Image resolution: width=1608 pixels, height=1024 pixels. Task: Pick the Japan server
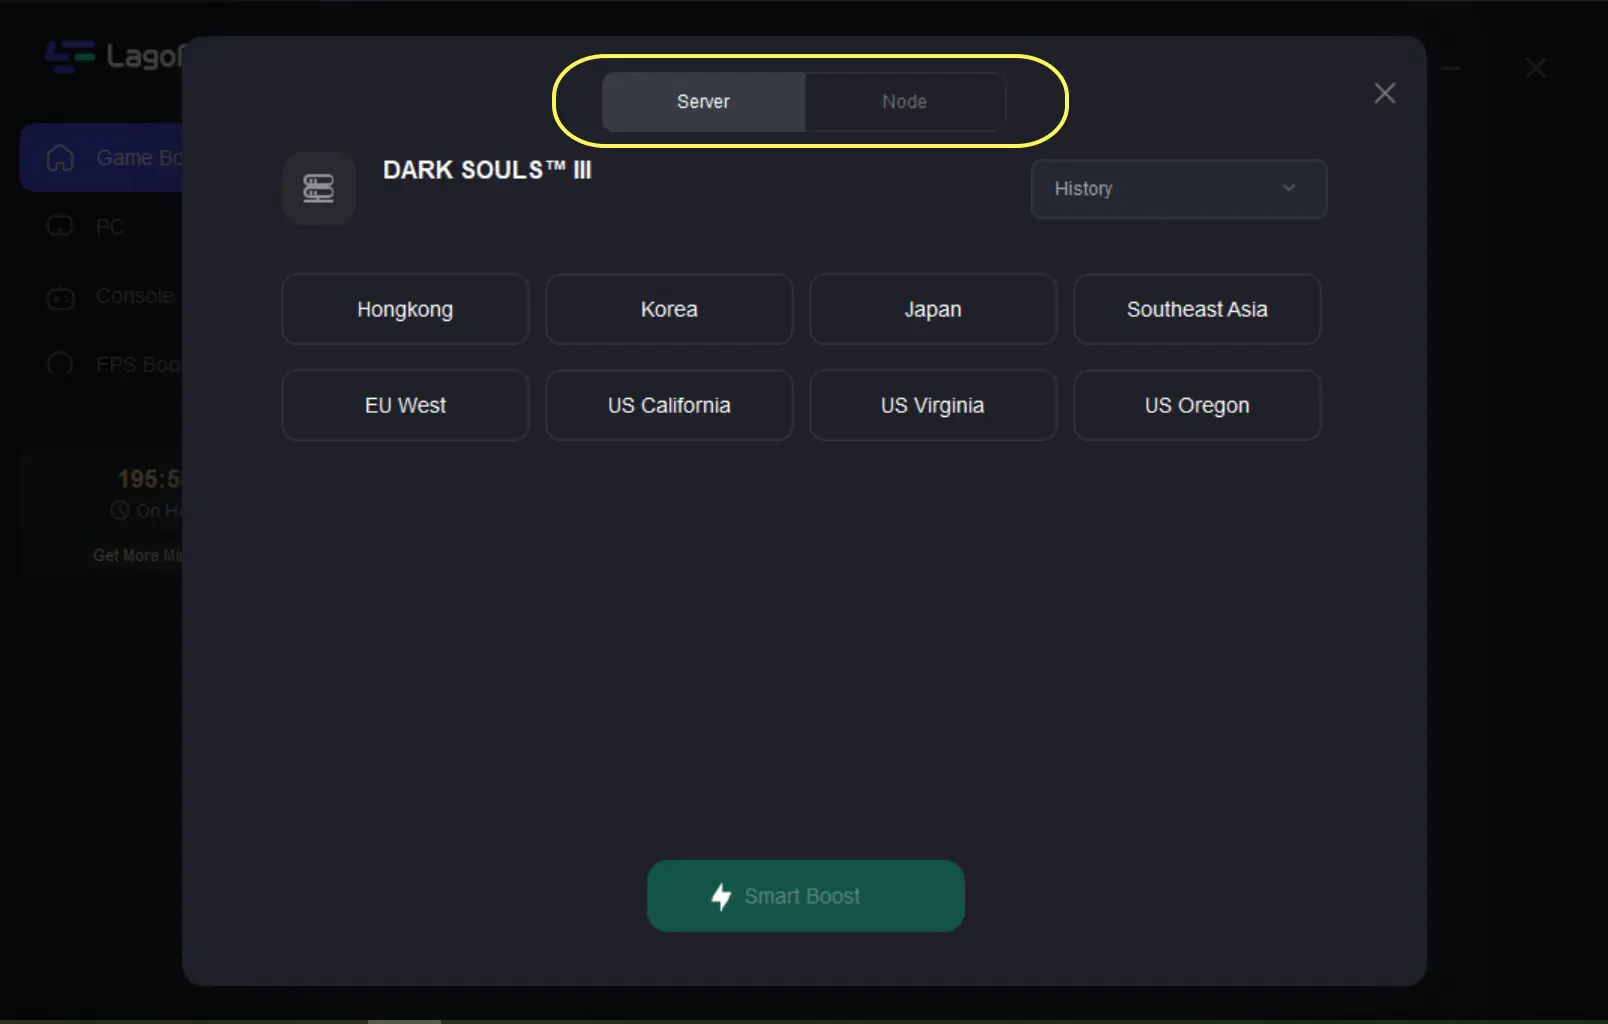[x=933, y=310]
